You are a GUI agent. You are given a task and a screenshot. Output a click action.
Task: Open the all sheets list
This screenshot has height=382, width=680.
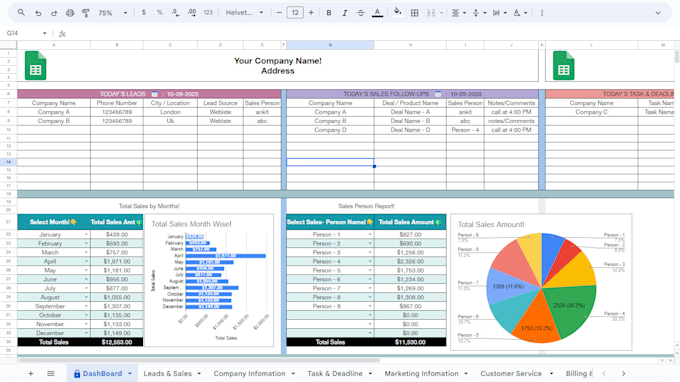pos(51,373)
